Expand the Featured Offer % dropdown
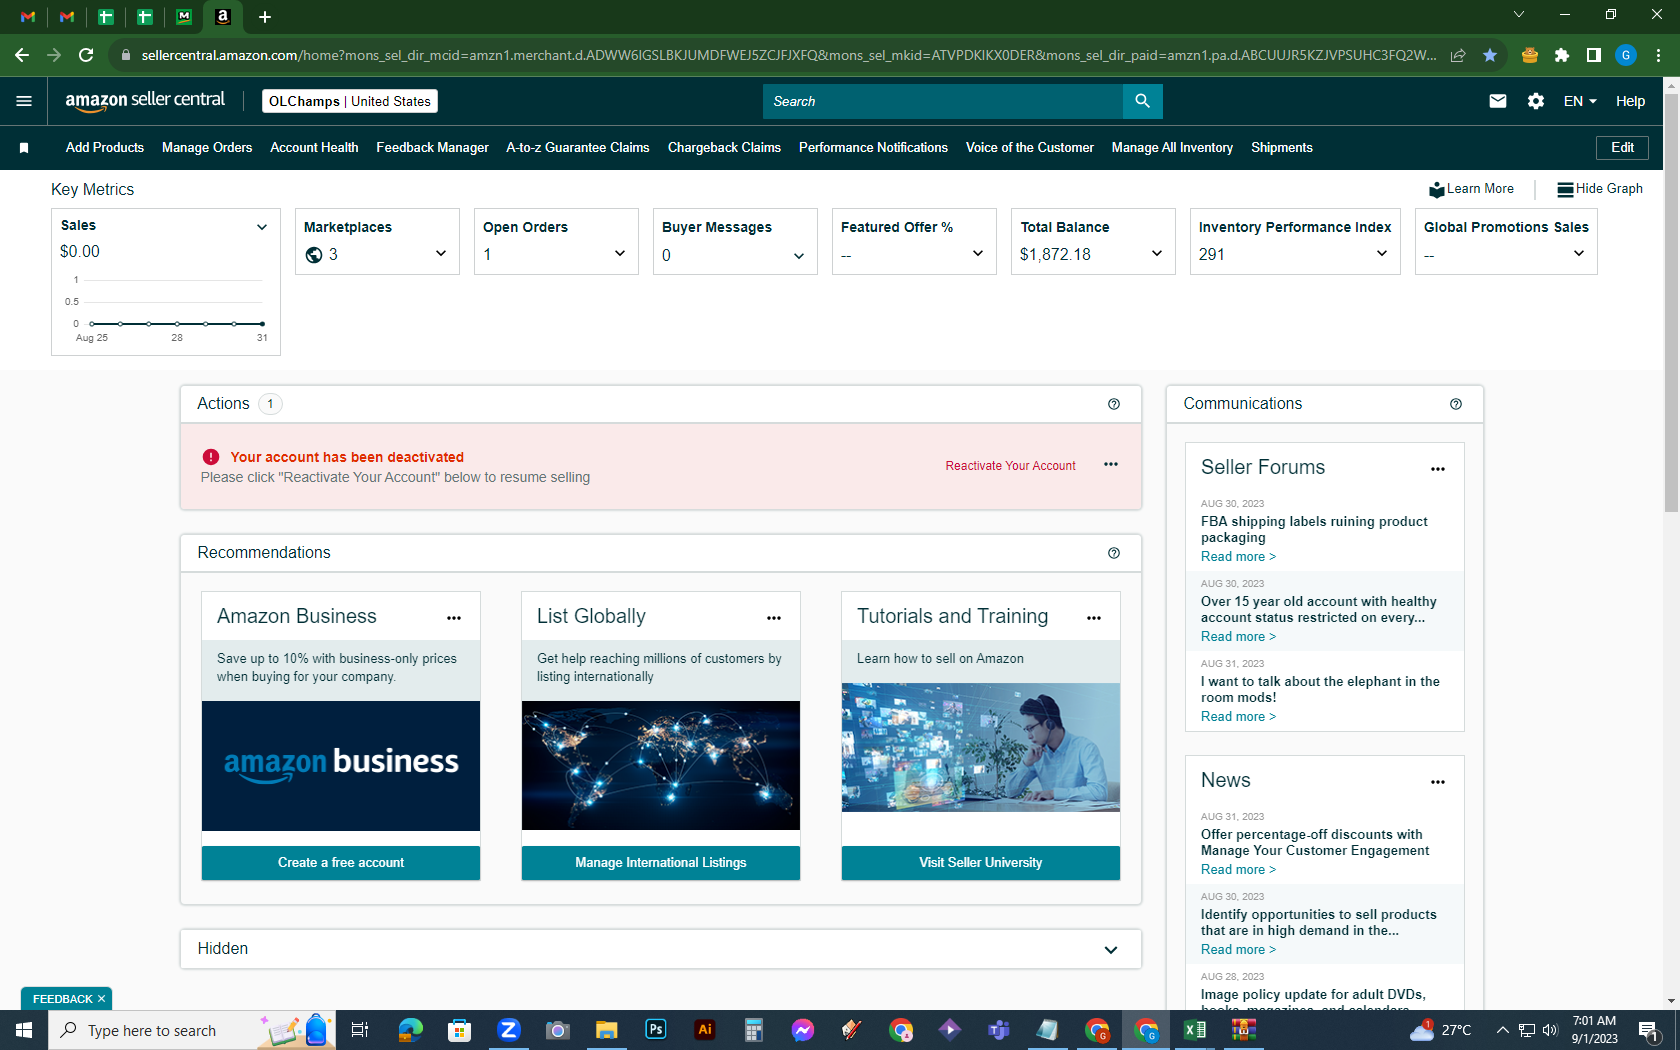 click(x=978, y=254)
